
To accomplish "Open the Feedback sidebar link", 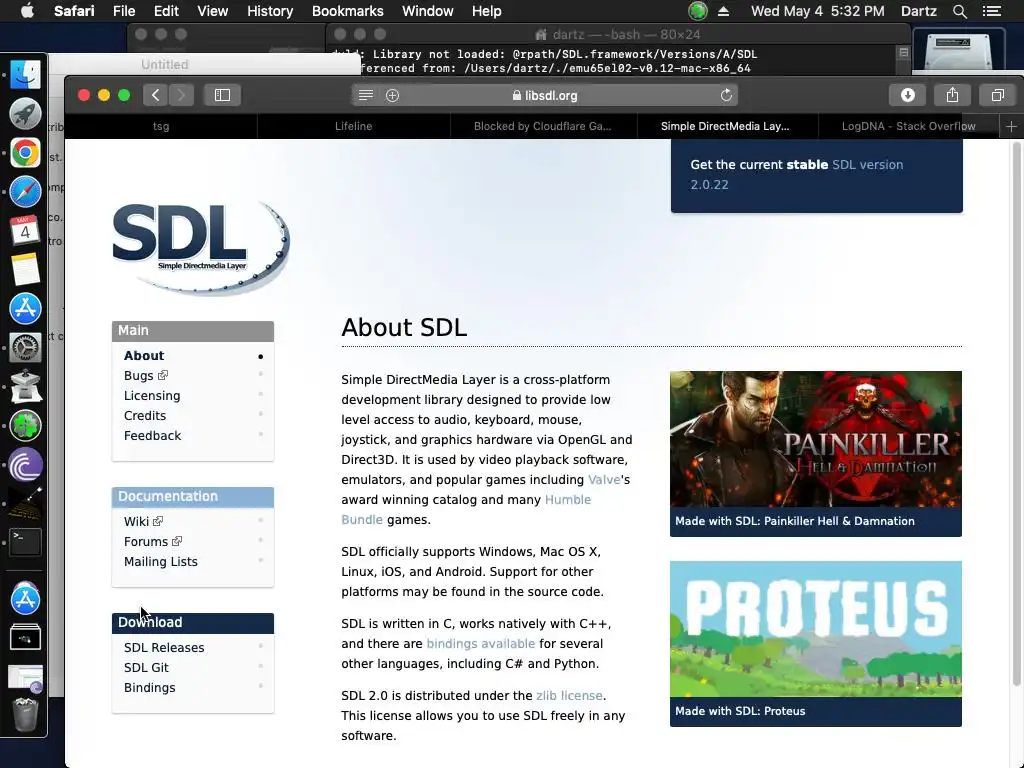I will [x=152, y=436].
